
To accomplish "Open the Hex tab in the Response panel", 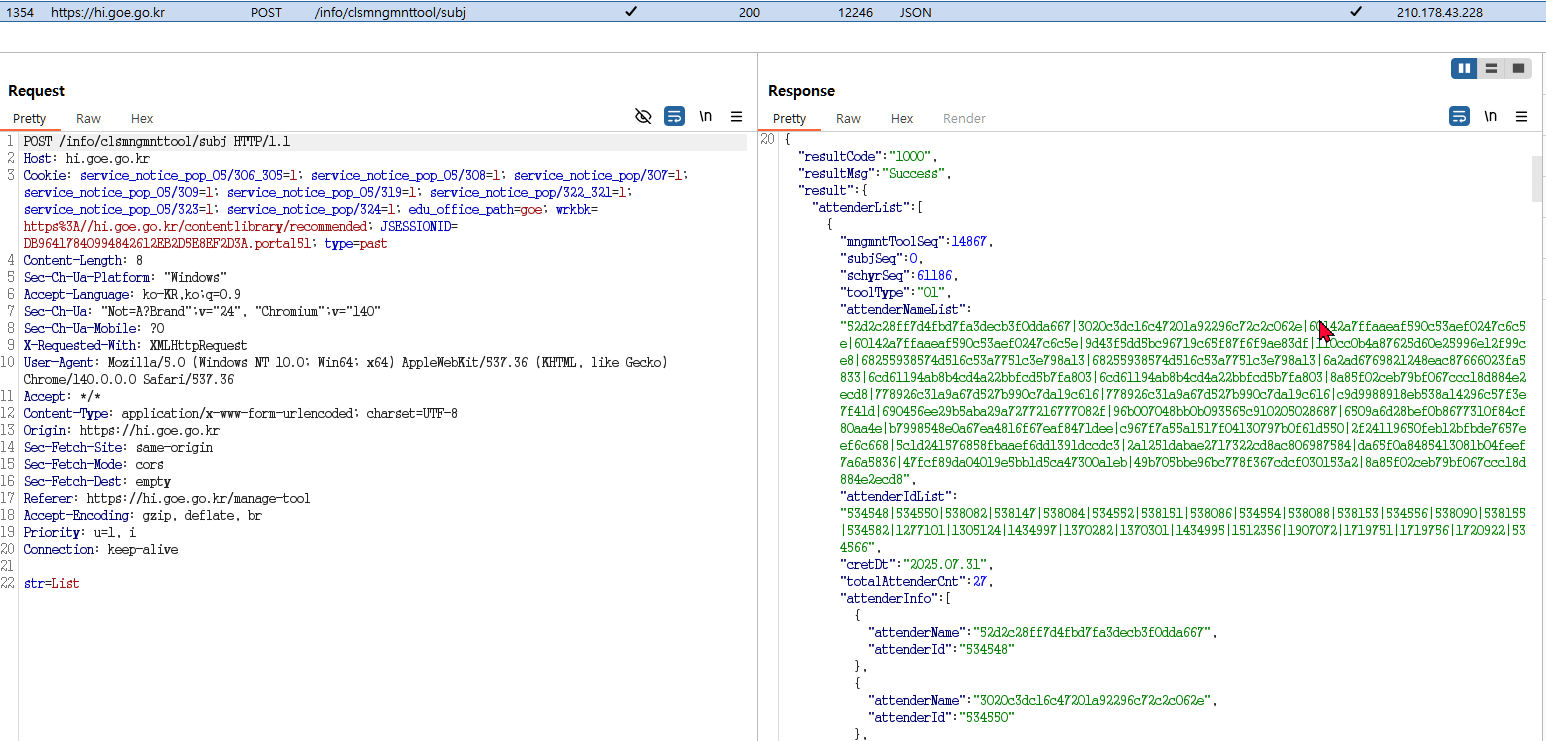I will pyautogui.click(x=902, y=118).
